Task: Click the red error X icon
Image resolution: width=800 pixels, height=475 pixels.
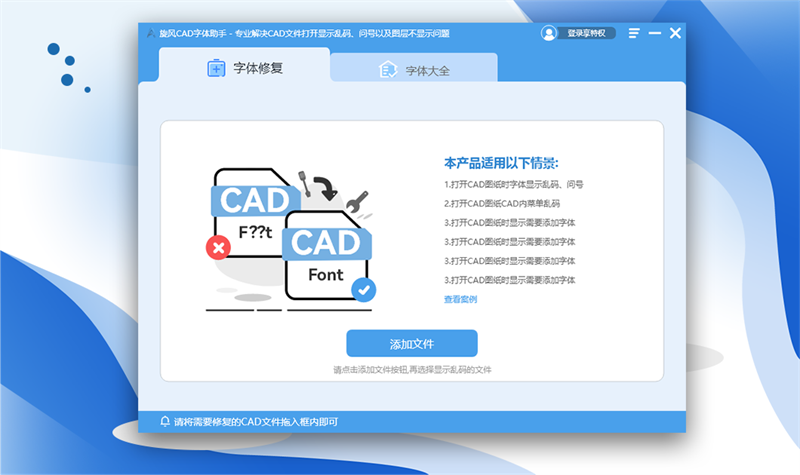Action: (x=218, y=247)
